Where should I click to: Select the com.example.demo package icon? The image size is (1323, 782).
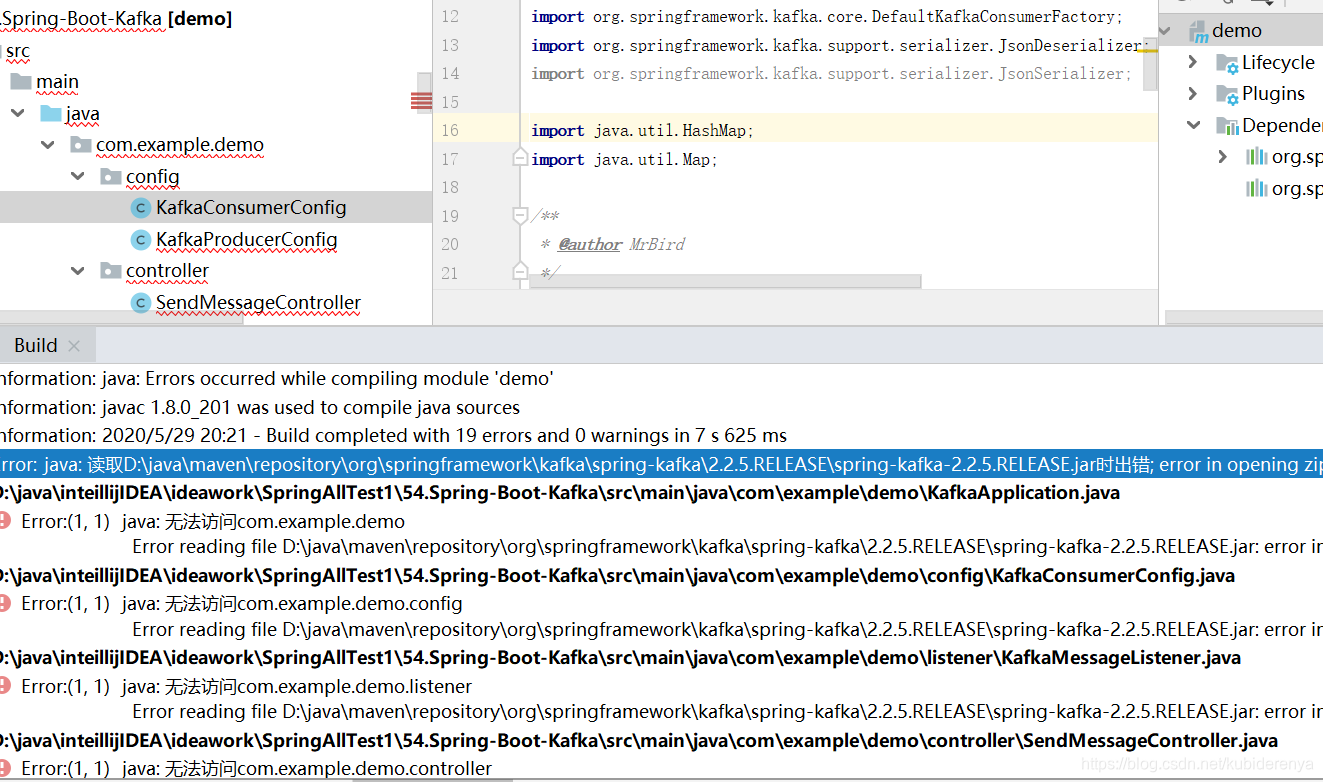click(x=81, y=145)
